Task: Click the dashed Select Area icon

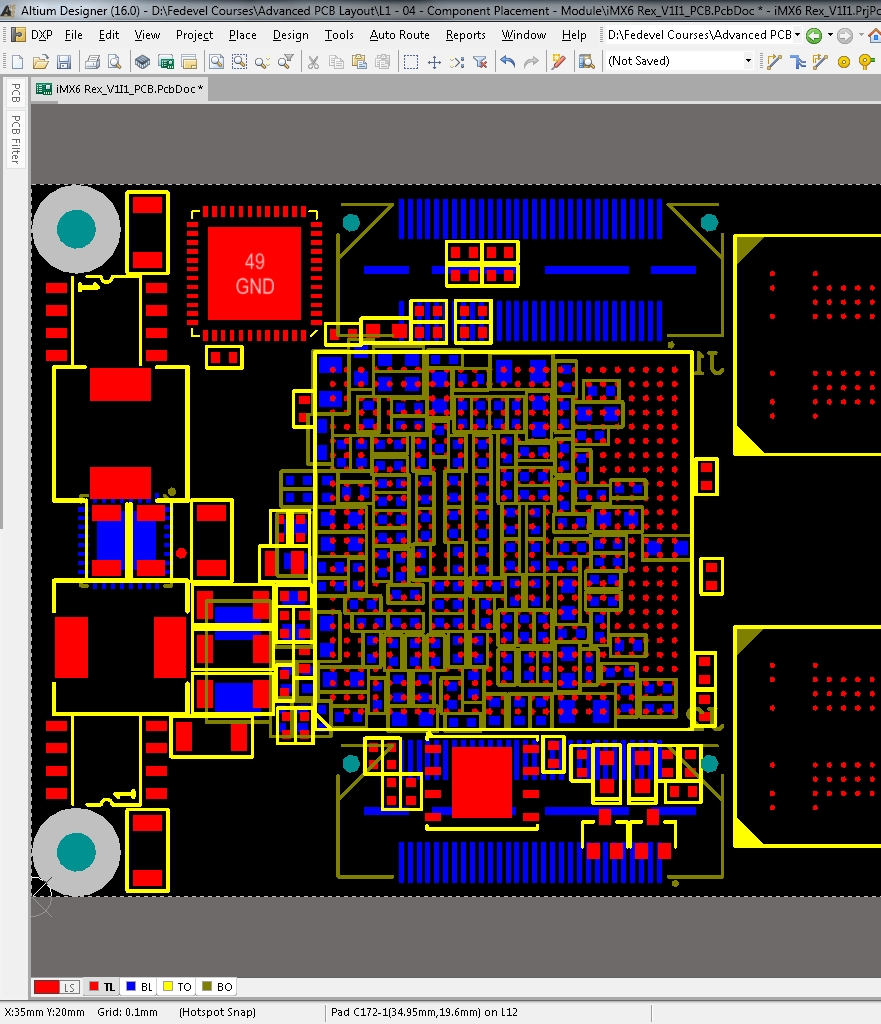Action: pos(411,62)
